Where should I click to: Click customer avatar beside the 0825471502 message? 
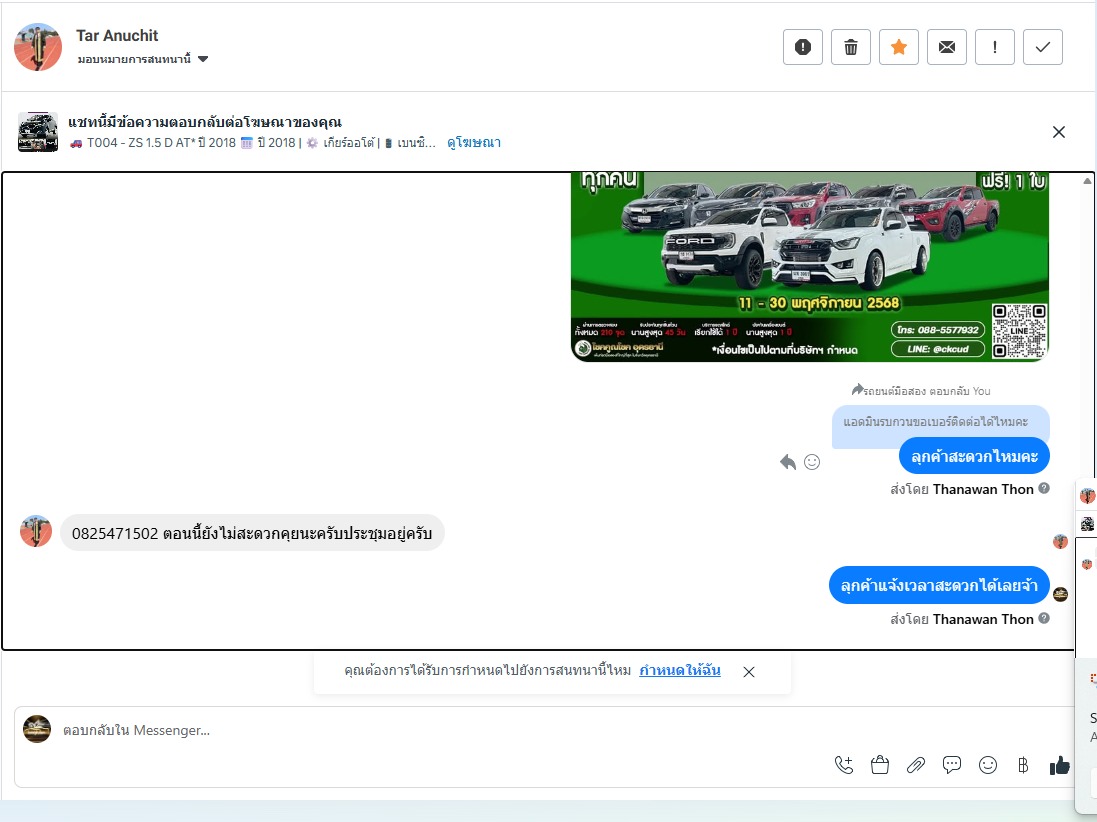tap(36, 532)
